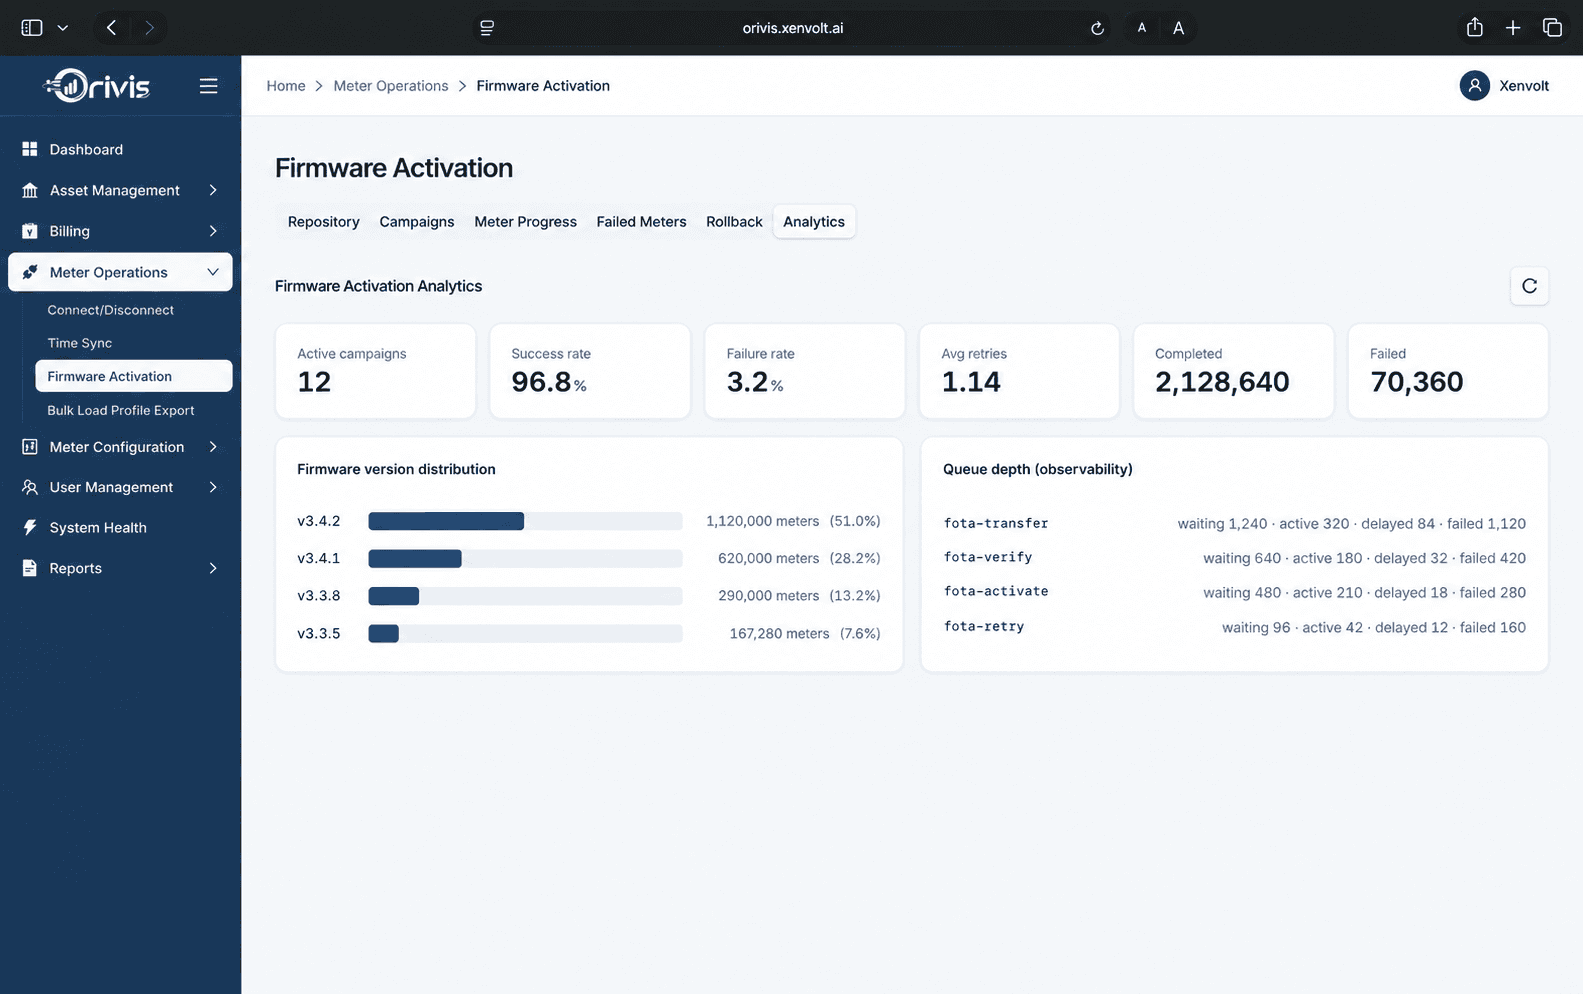Open the Failed Meters tab

click(641, 222)
